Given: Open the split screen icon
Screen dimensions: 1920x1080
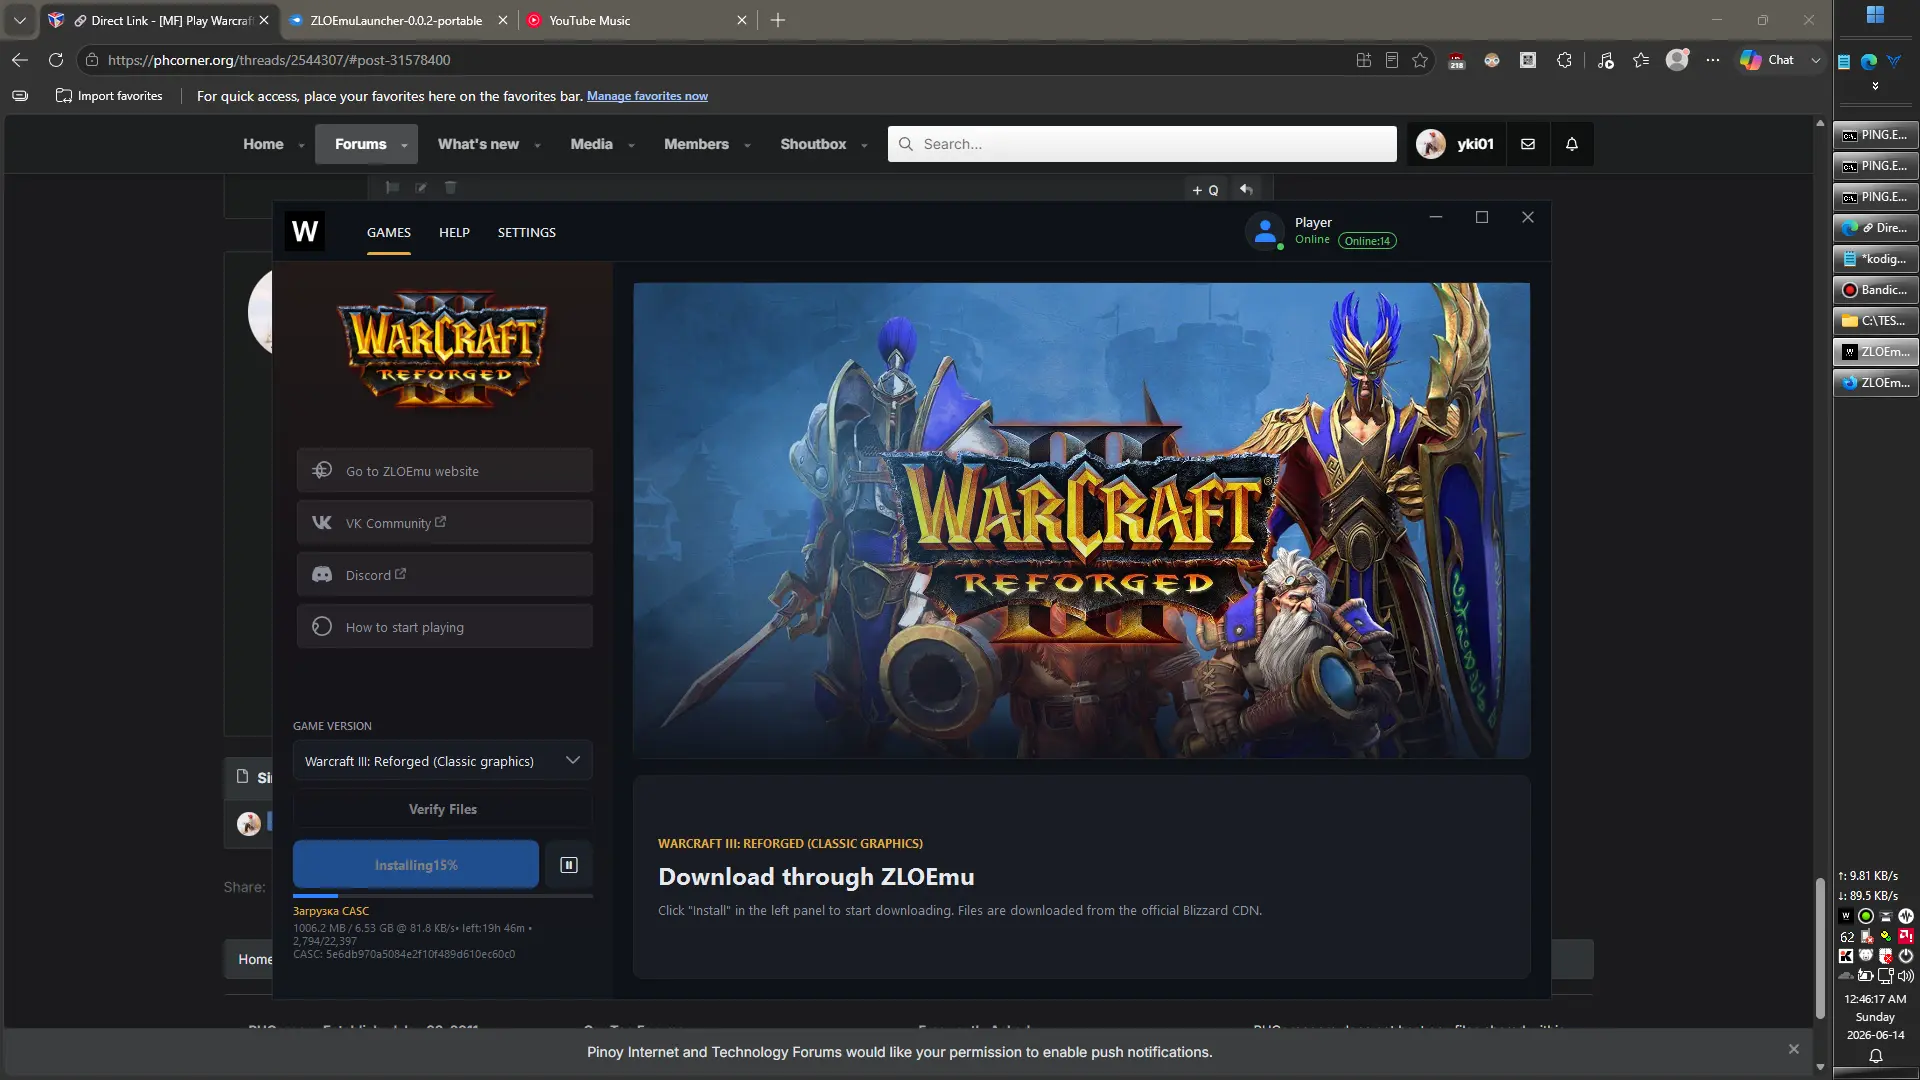Looking at the screenshot, I should (1364, 60).
